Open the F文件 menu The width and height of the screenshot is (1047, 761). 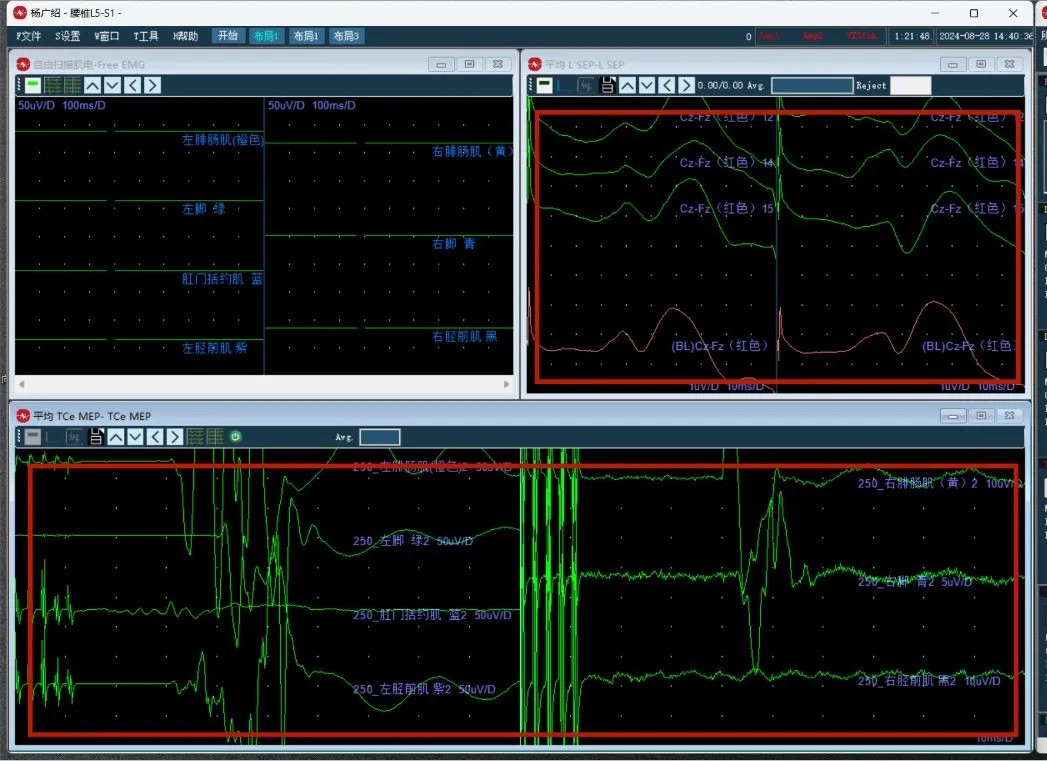[30, 36]
